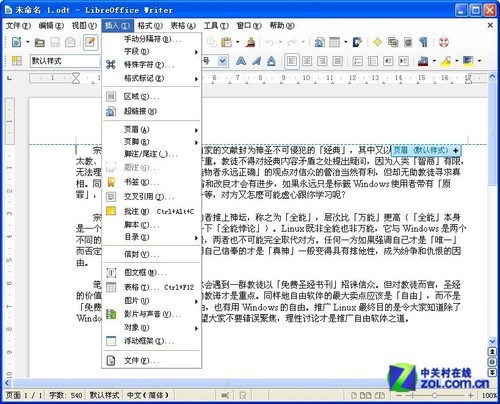Screen dimensions: 500x404
Task: Choose 浮动框架 menu entry
Action: (152, 341)
